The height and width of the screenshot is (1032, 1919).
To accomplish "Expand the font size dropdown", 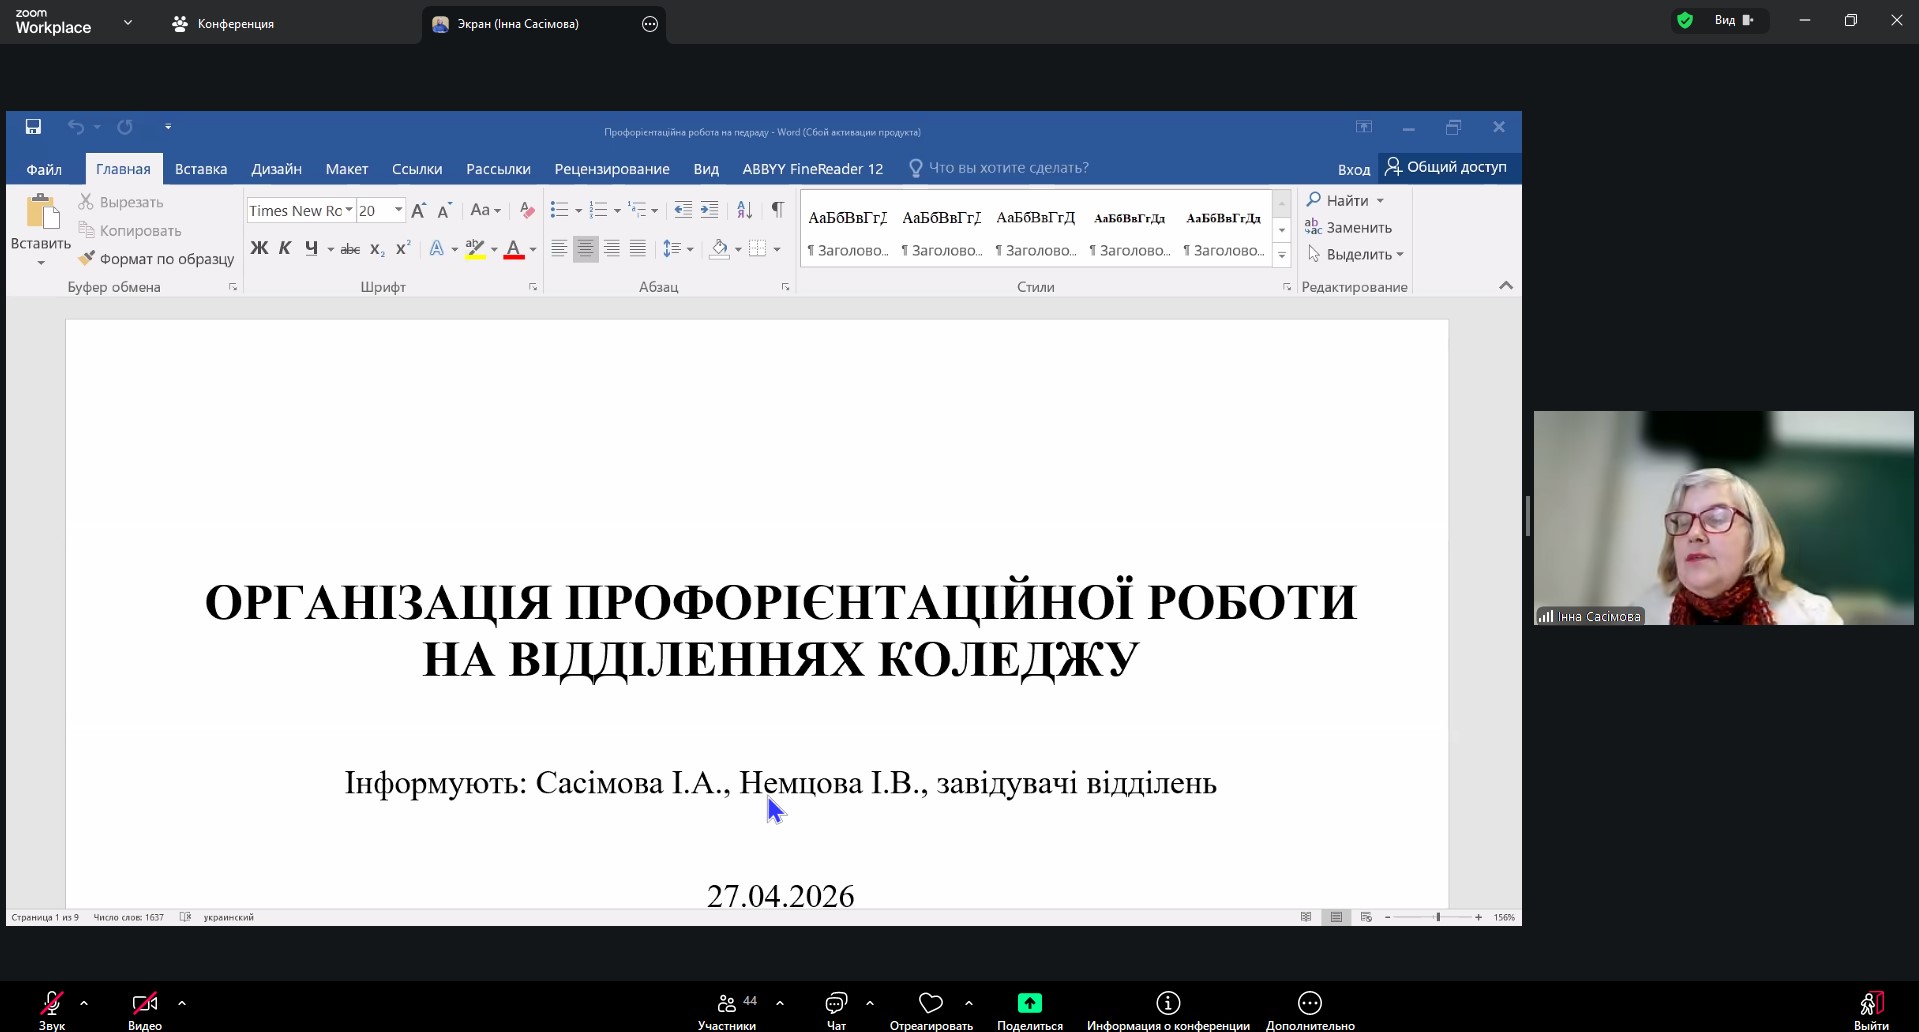I will click(398, 210).
